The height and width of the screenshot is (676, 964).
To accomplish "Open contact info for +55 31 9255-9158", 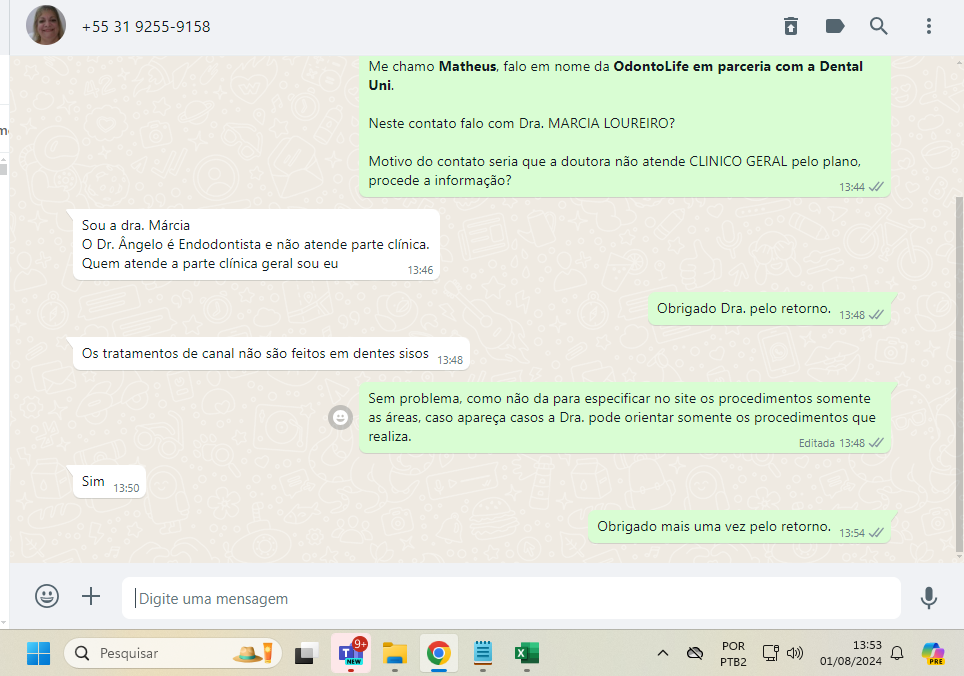I will tap(146, 27).
